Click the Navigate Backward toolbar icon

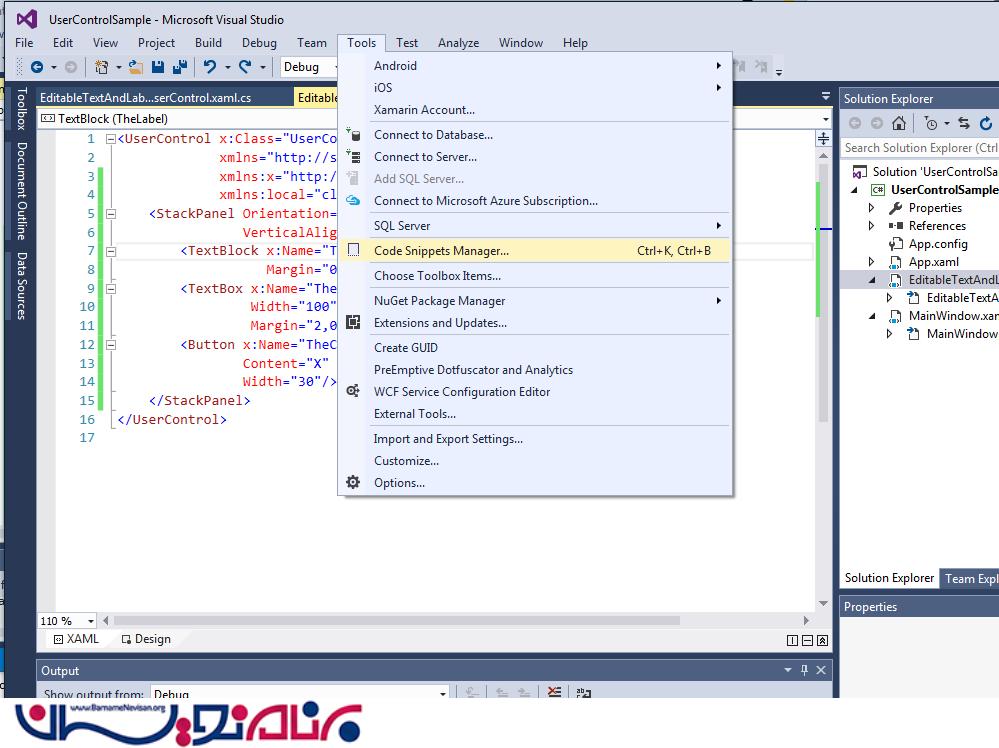[37, 67]
